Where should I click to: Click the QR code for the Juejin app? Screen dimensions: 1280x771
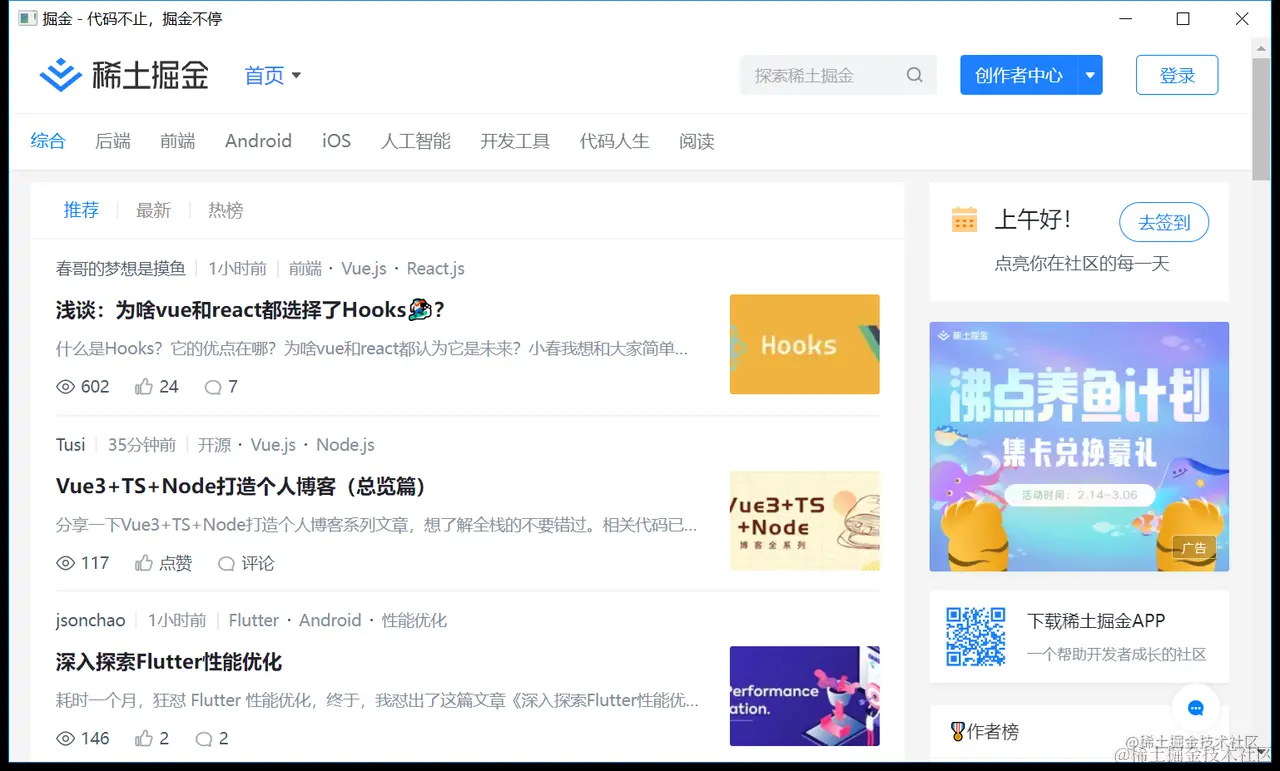(x=975, y=637)
